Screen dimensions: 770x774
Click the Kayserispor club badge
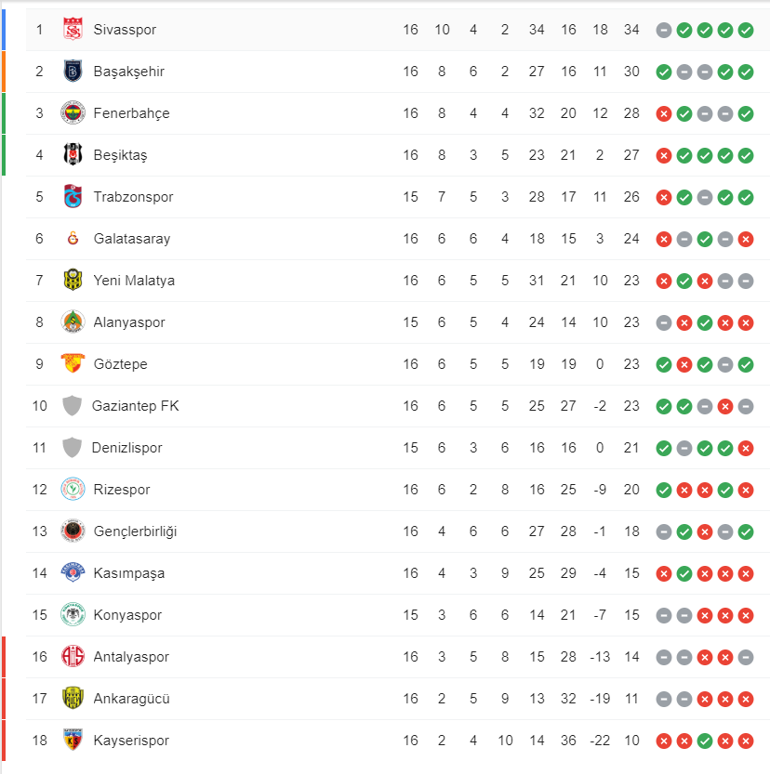(x=73, y=741)
